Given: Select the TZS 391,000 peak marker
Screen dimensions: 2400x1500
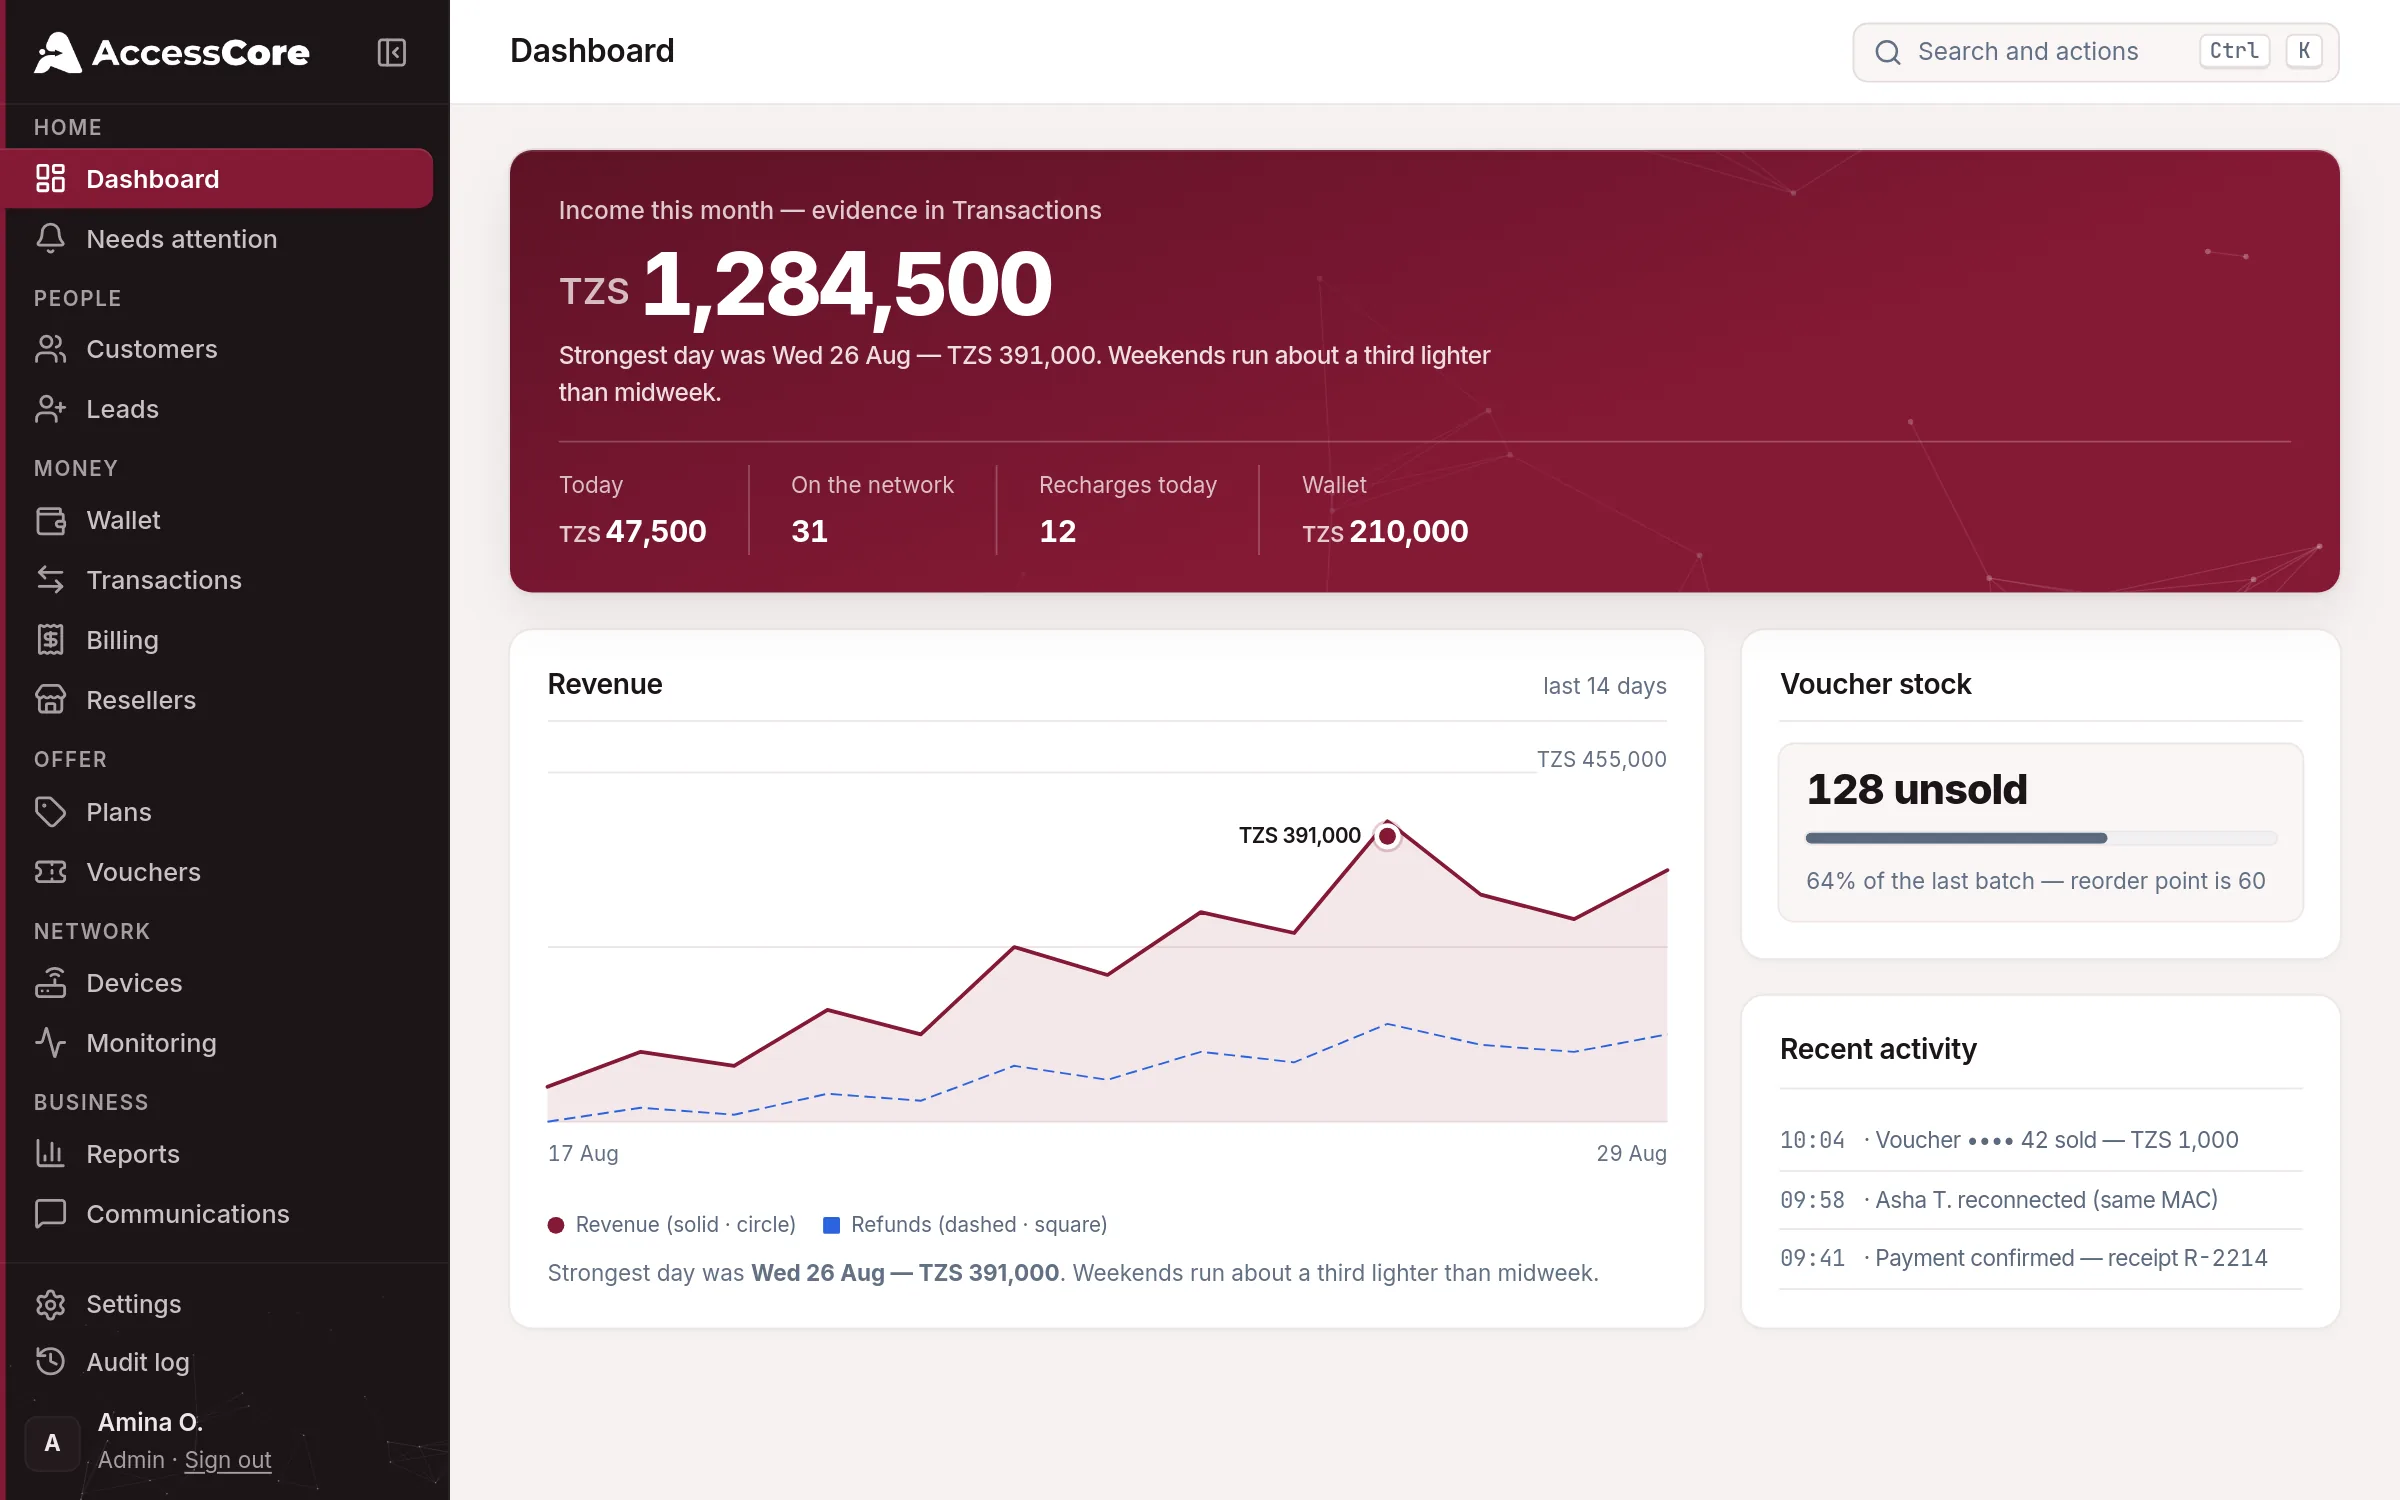Looking at the screenshot, I should tap(1387, 836).
